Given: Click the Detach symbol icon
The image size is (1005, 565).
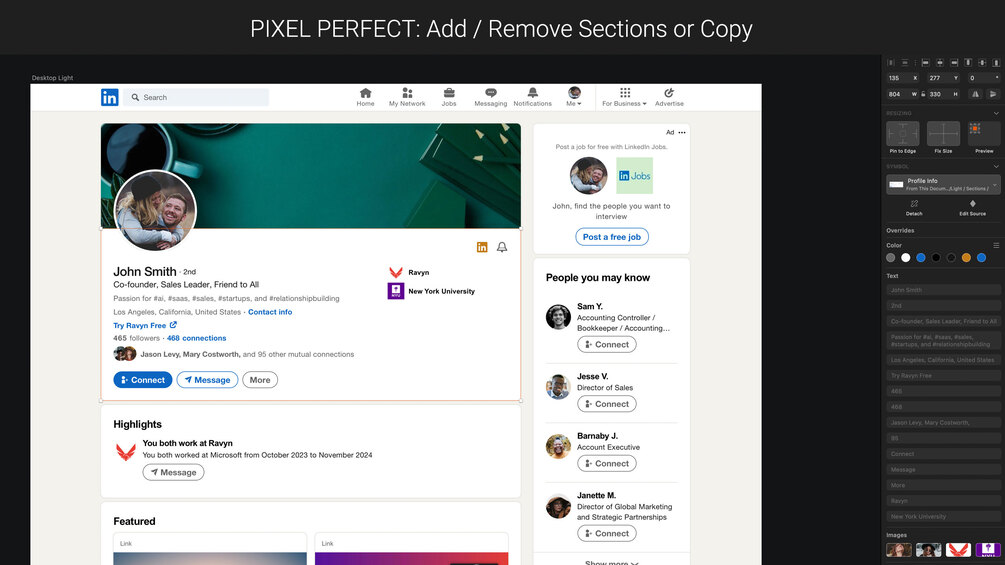Looking at the screenshot, I should tap(914, 204).
